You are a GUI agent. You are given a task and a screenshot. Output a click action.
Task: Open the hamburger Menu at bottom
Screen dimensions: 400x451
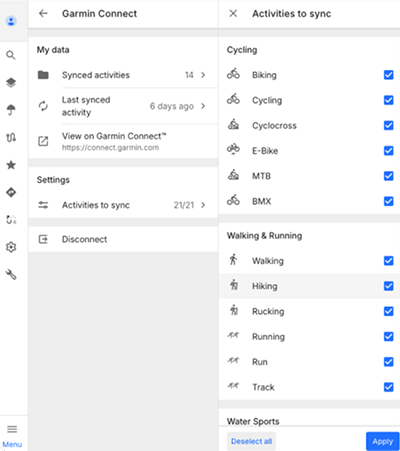(x=12, y=435)
